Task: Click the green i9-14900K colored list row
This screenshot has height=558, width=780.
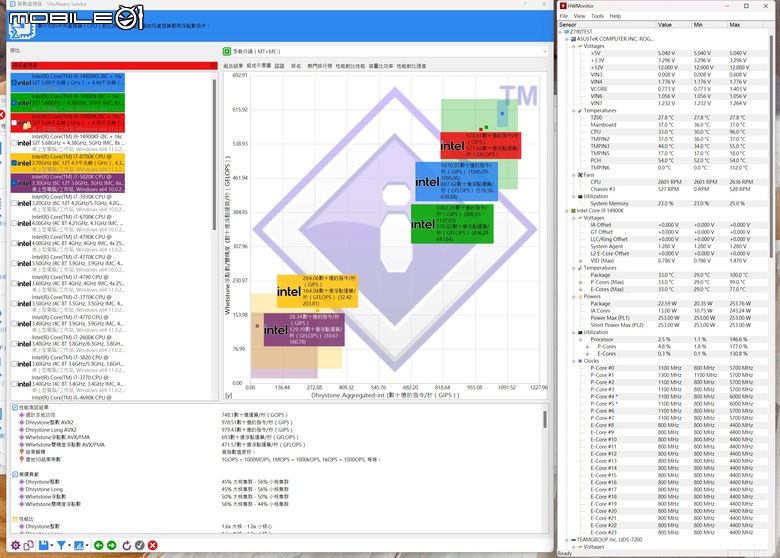Action: [68, 102]
